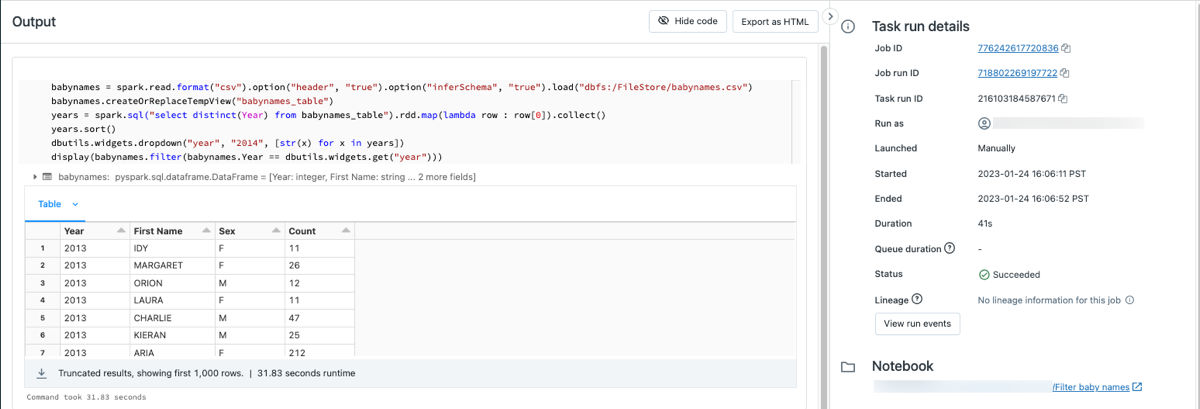Collapse the Task run details side panel
The width and height of the screenshot is (1200, 409).
point(830,17)
